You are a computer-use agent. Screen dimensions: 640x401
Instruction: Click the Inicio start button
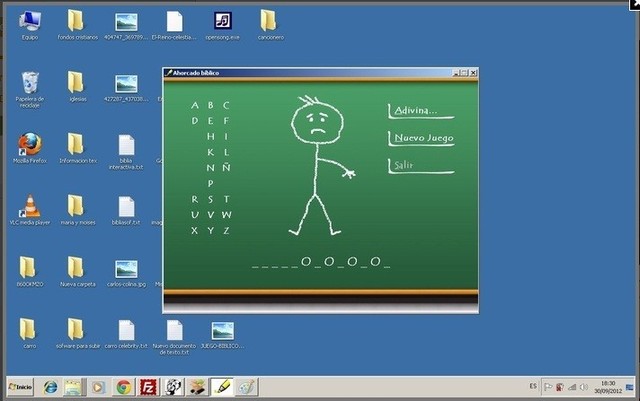point(20,387)
